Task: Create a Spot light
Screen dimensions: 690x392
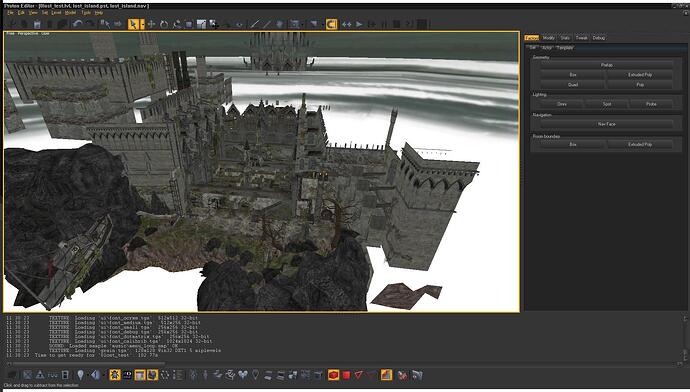Action: [607, 104]
